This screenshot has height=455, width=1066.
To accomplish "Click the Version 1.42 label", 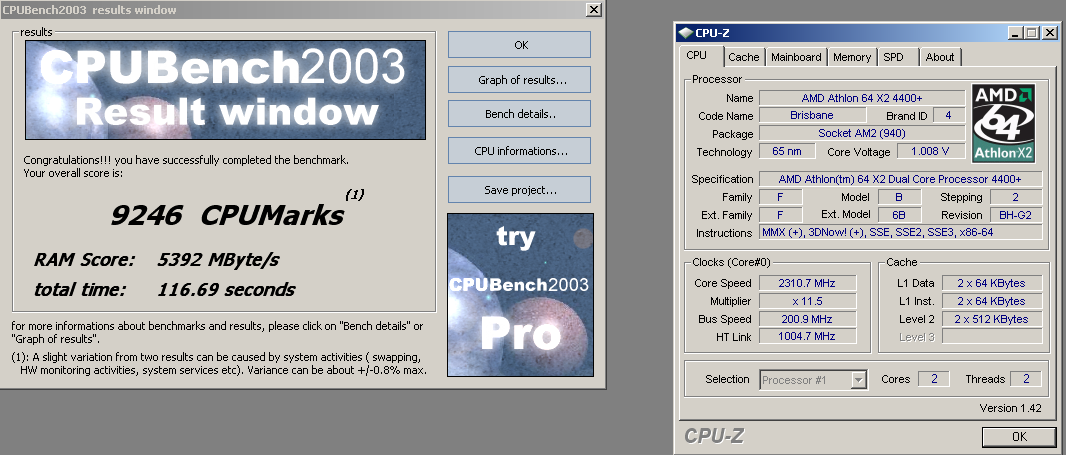I will 1010,408.
